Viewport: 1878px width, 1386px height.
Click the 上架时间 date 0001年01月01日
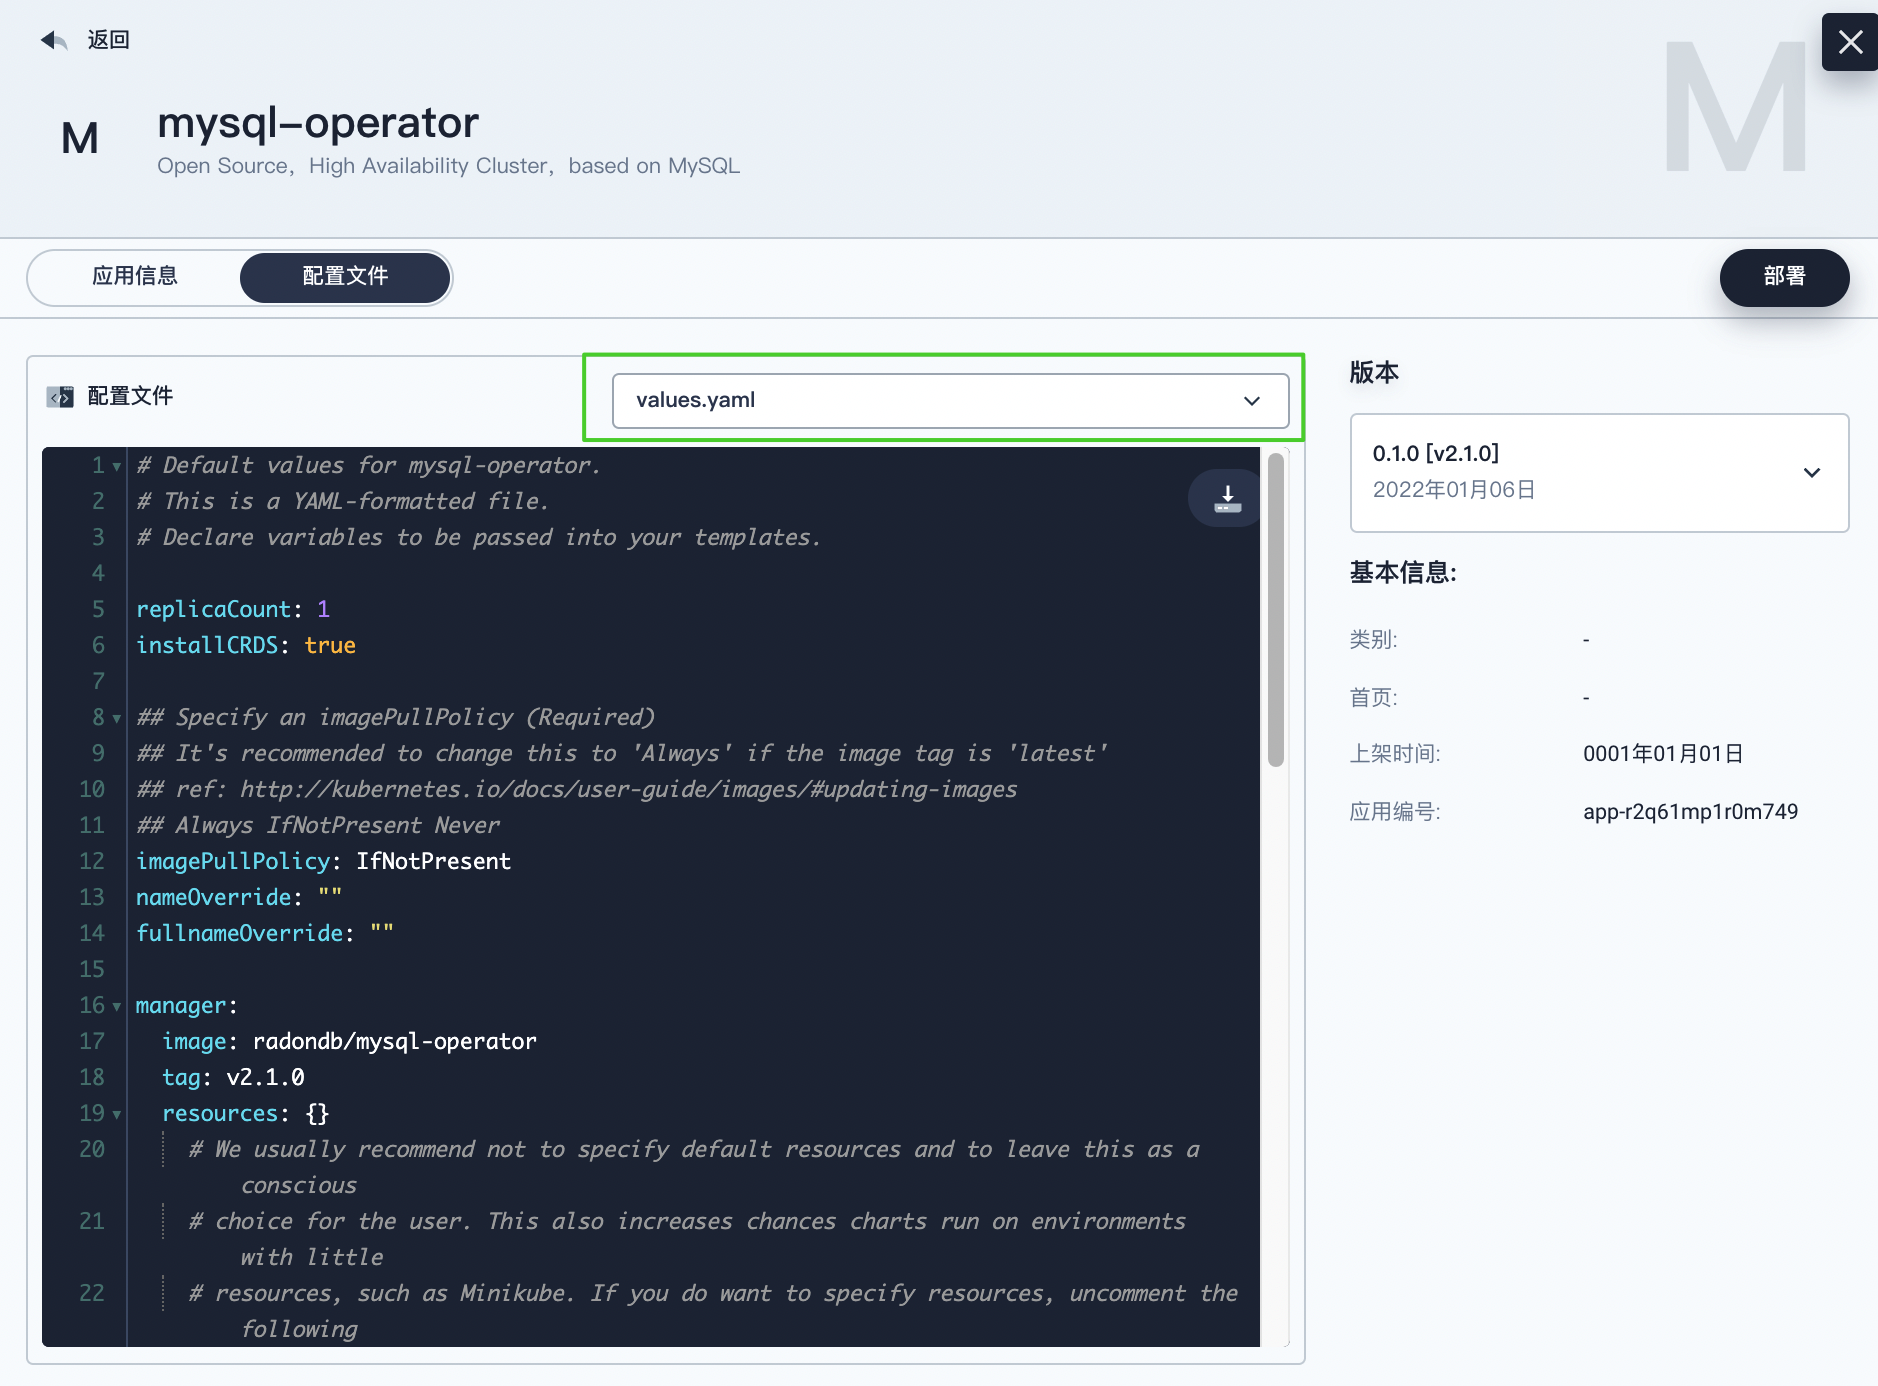click(1663, 753)
